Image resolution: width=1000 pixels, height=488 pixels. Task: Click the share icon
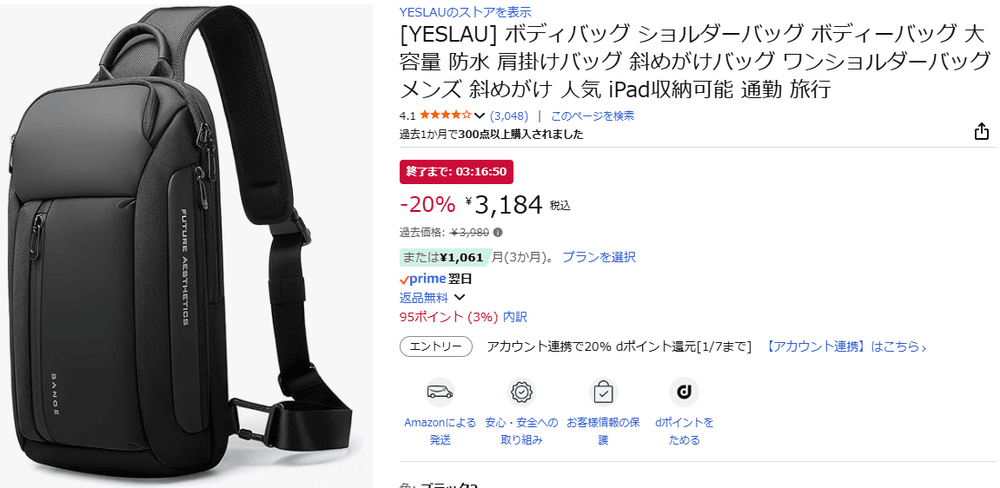(981, 132)
